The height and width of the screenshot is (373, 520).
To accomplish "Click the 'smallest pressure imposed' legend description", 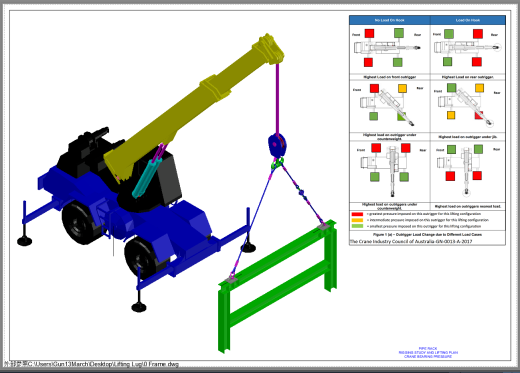I will tap(424, 226).
